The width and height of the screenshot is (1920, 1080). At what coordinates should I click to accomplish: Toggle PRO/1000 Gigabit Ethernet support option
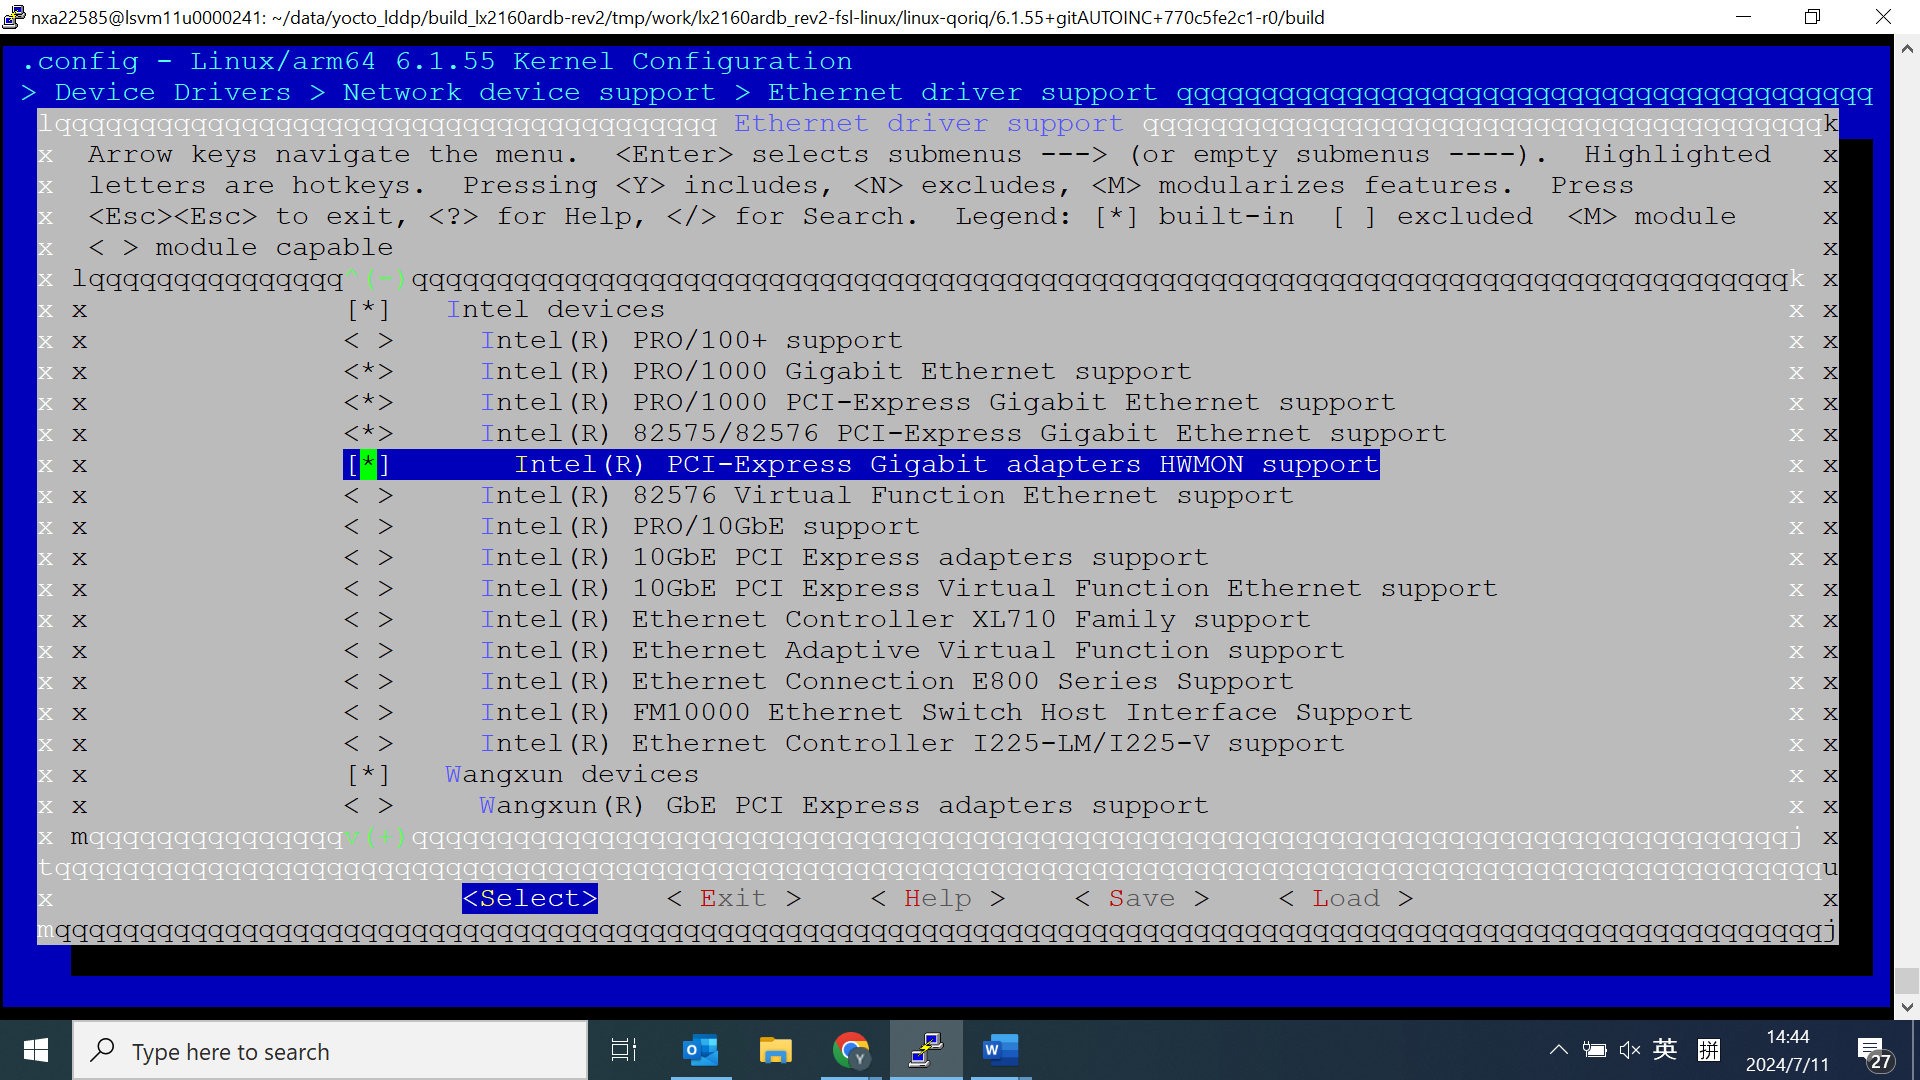point(368,372)
